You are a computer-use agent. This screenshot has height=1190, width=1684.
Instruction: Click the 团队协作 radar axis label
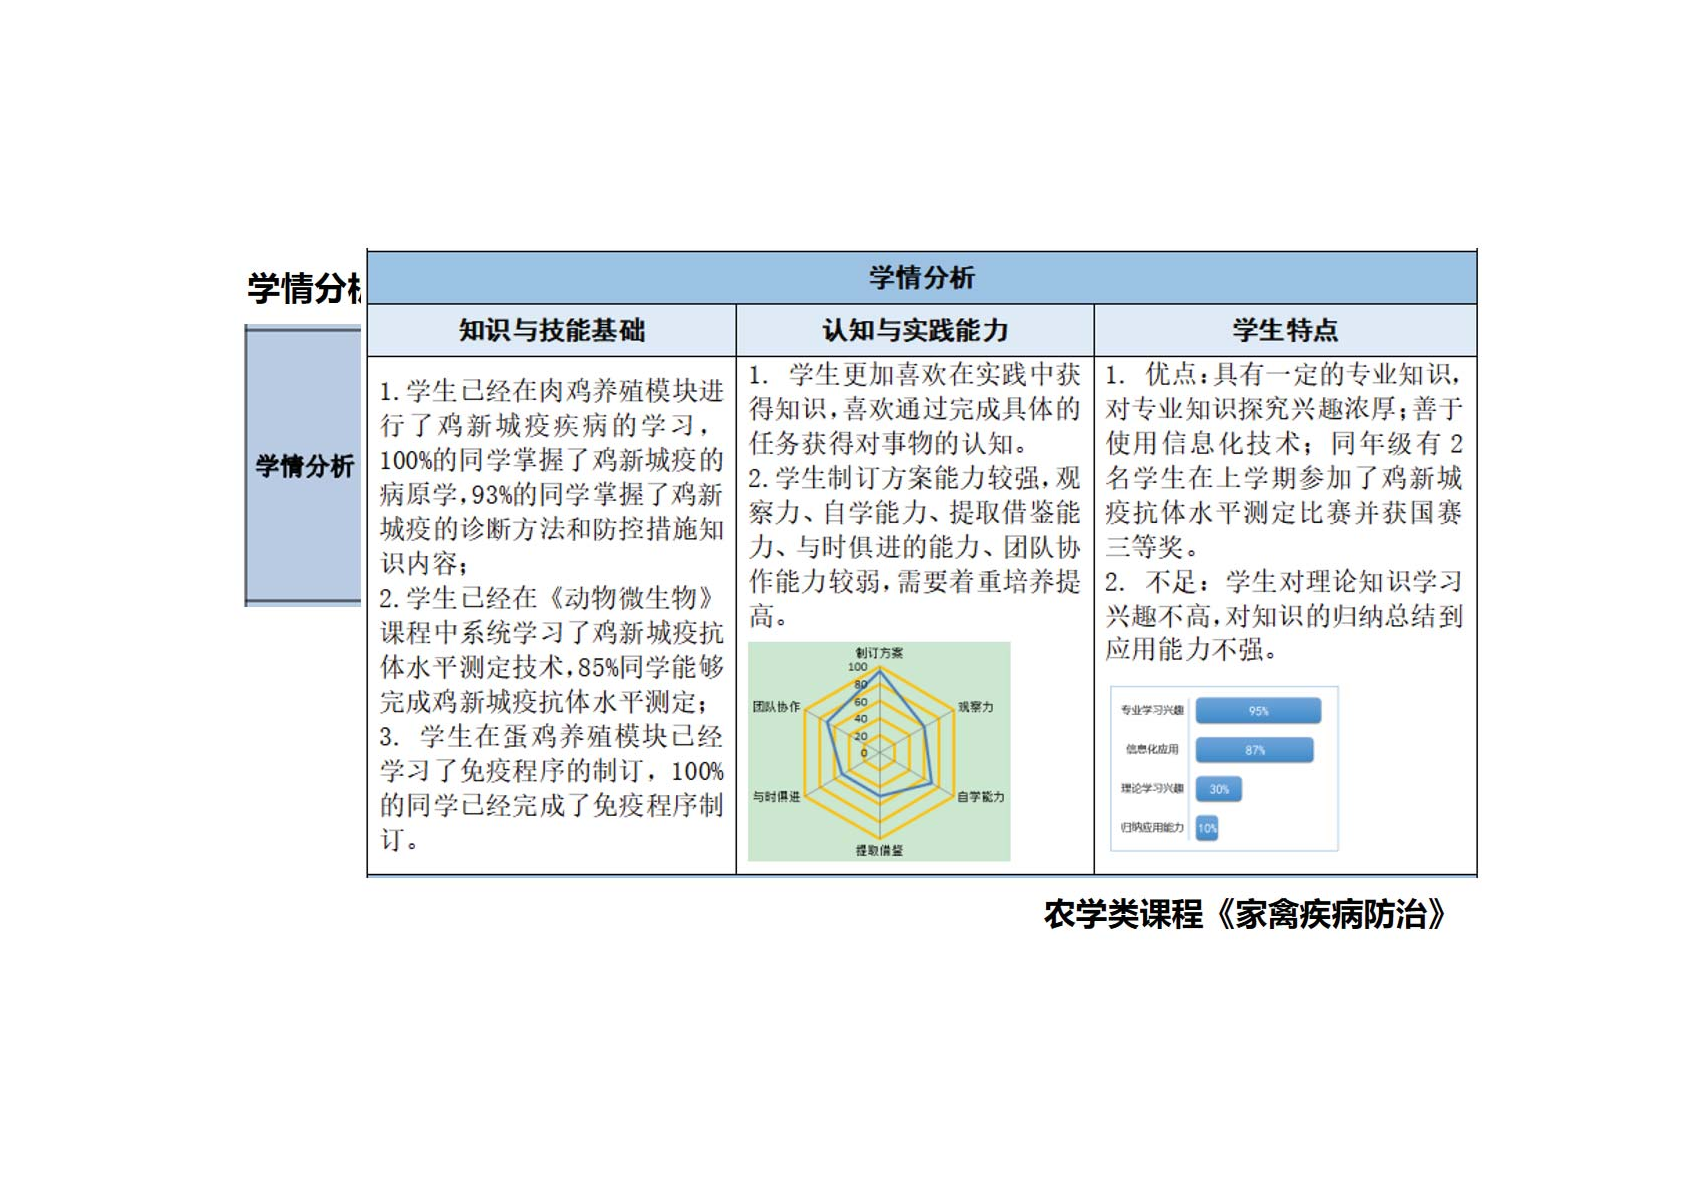pos(776,707)
